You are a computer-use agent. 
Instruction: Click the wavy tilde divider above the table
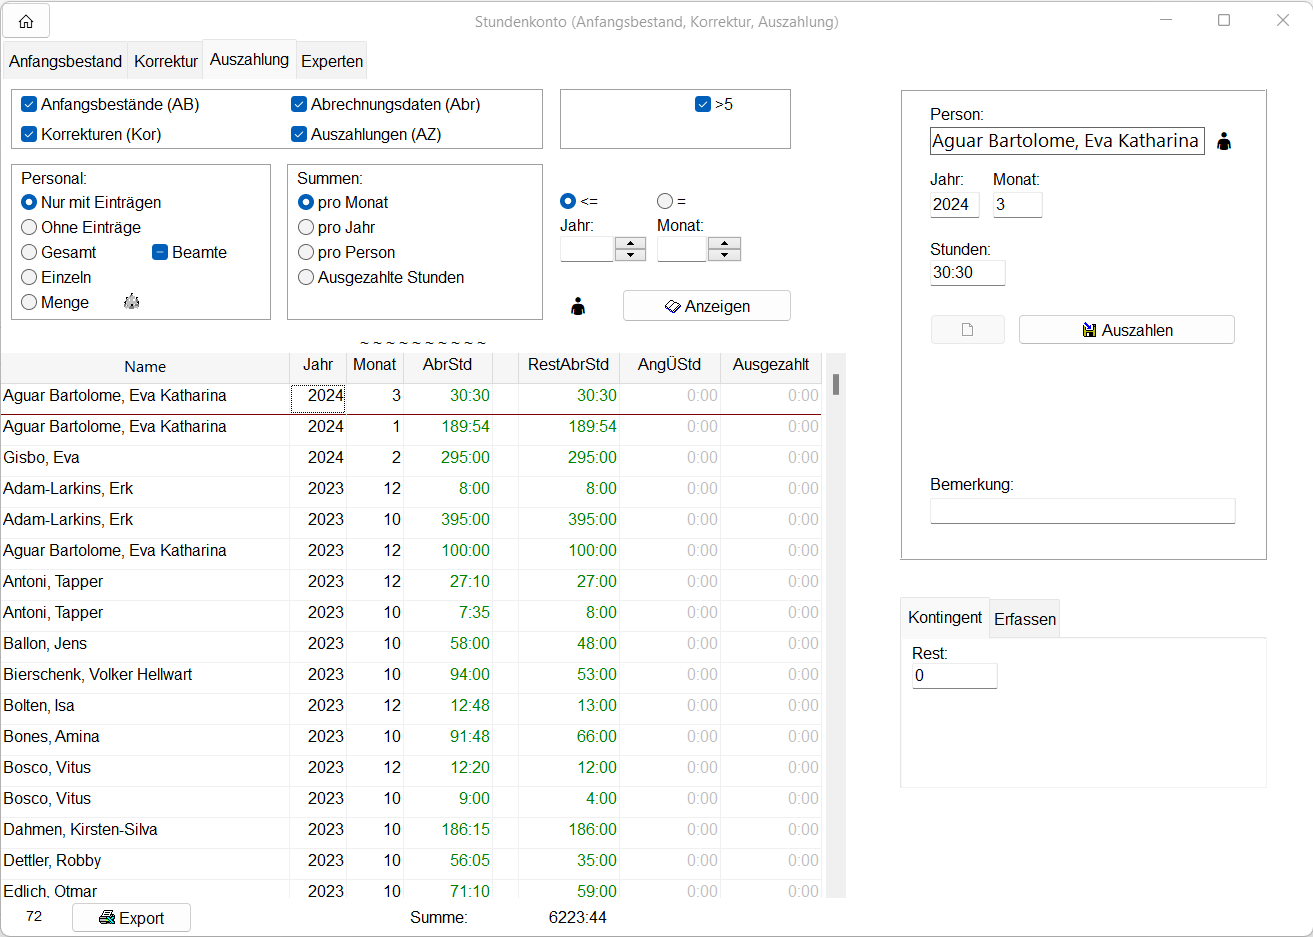tap(422, 344)
